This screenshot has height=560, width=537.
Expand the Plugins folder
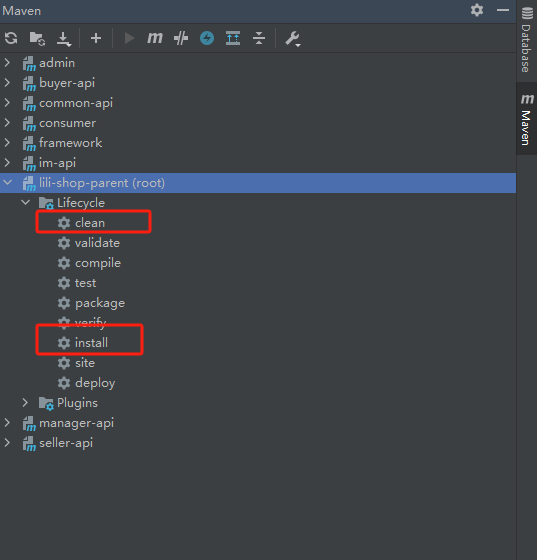click(25, 402)
